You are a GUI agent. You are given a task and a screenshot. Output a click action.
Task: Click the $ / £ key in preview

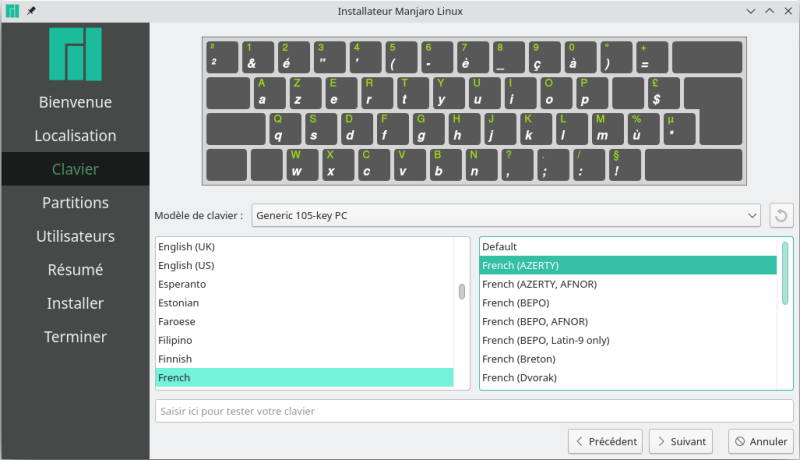tap(664, 93)
